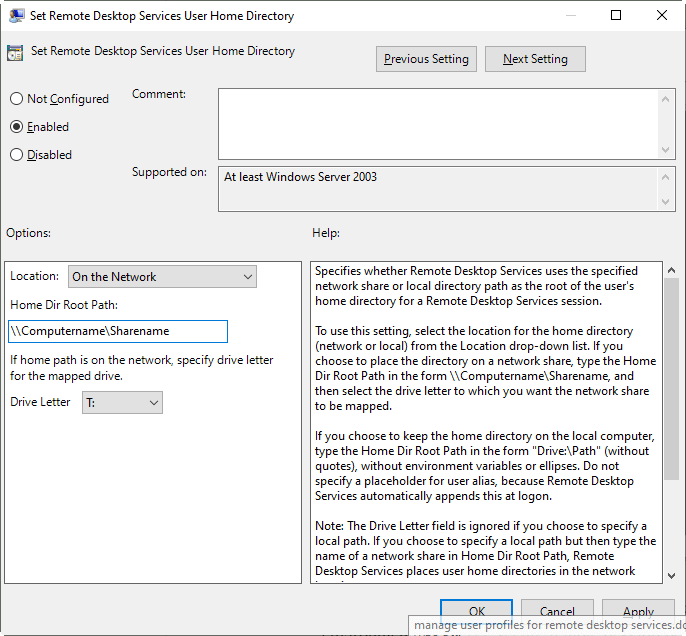Go to Previous Setting

click(426, 59)
